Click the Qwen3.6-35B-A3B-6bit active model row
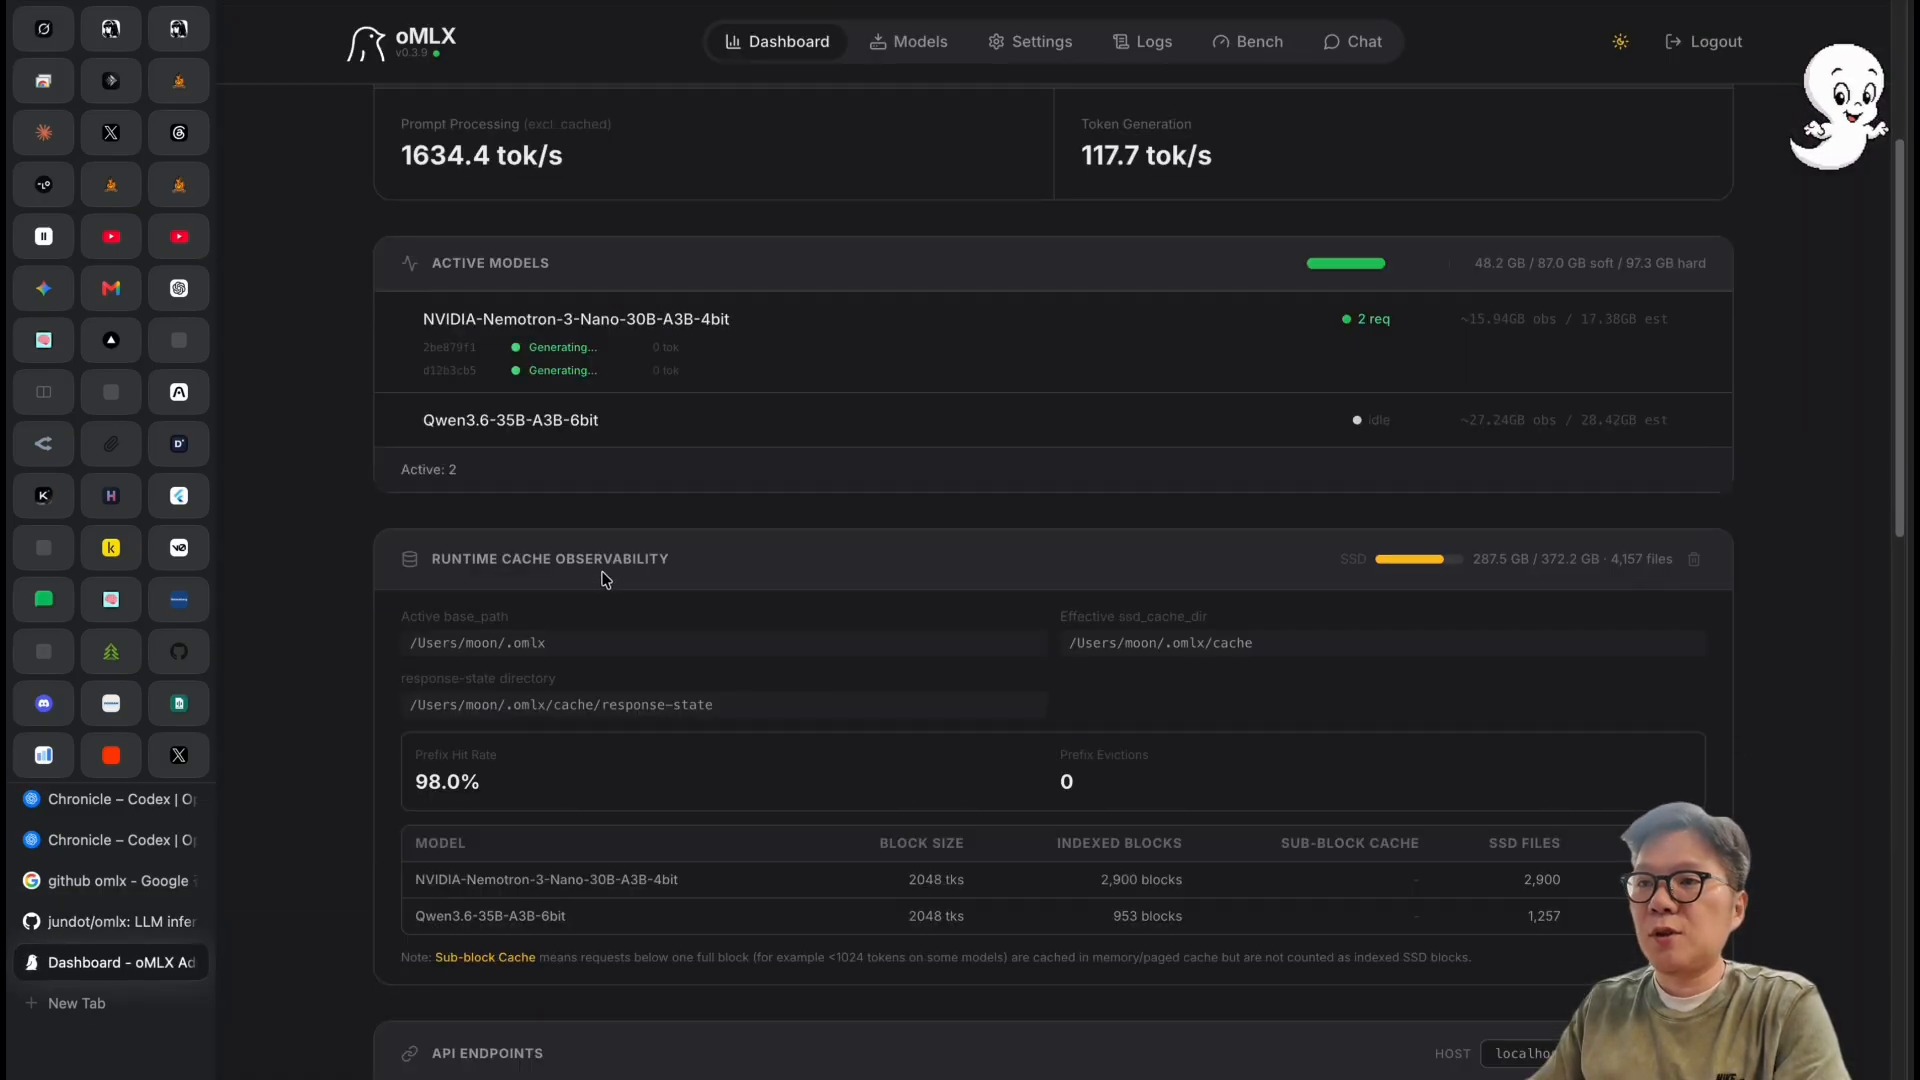1920x1080 pixels. 1053,420
